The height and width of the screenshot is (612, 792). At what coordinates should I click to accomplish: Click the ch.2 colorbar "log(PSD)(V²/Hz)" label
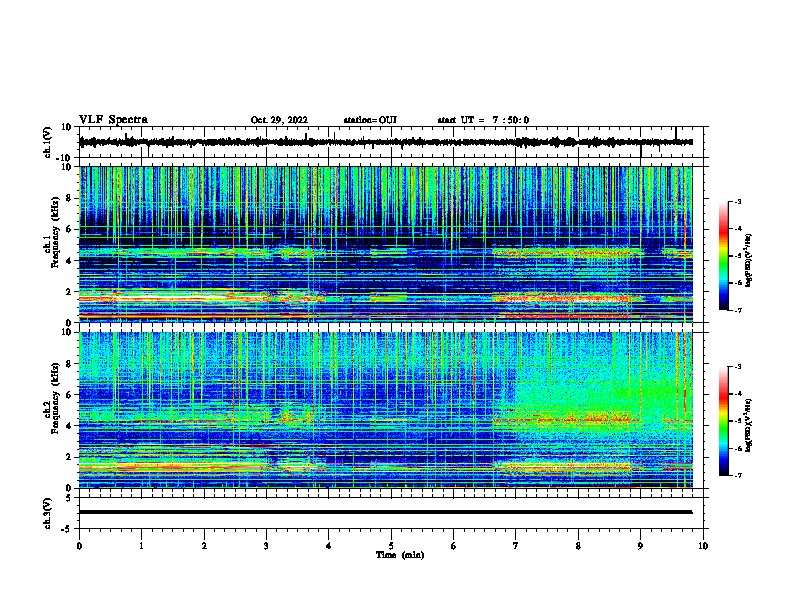(x=749, y=425)
